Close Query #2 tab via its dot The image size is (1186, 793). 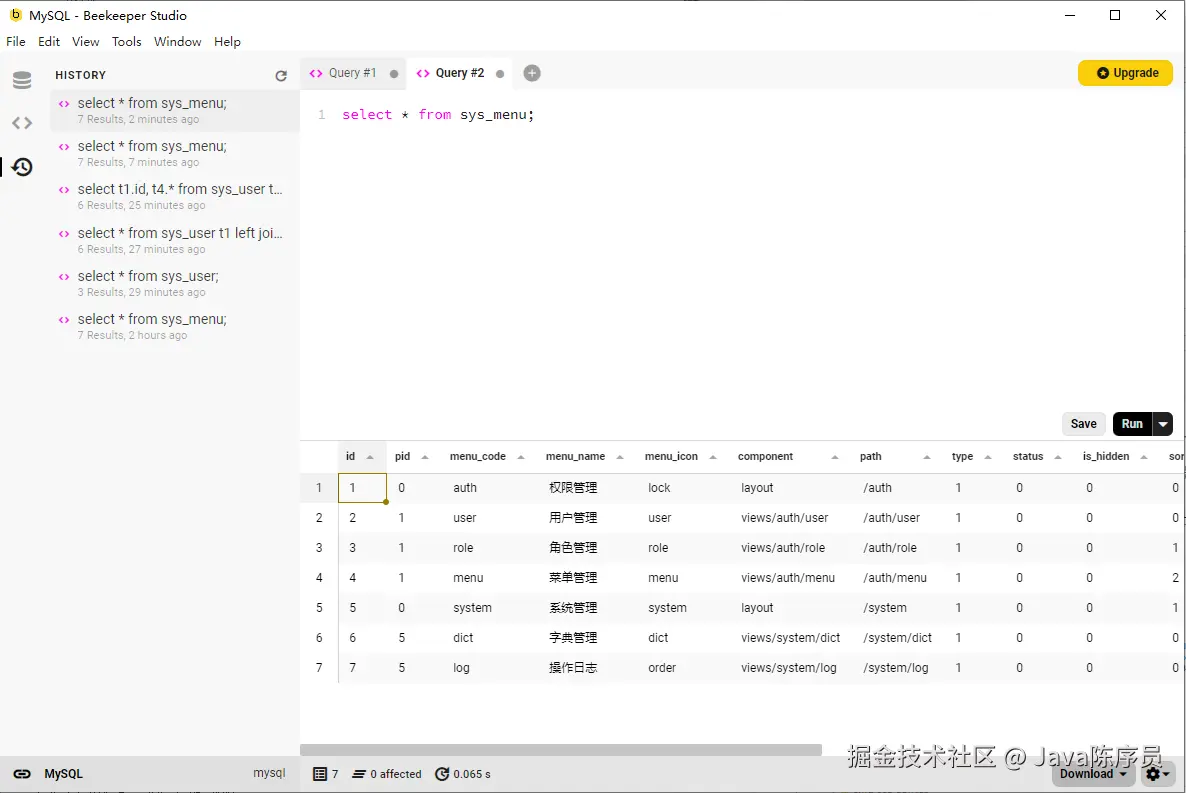(x=500, y=73)
